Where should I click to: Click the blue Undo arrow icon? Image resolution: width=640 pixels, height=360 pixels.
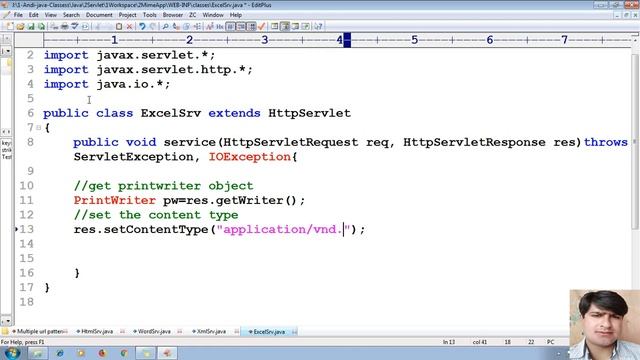(142, 27)
